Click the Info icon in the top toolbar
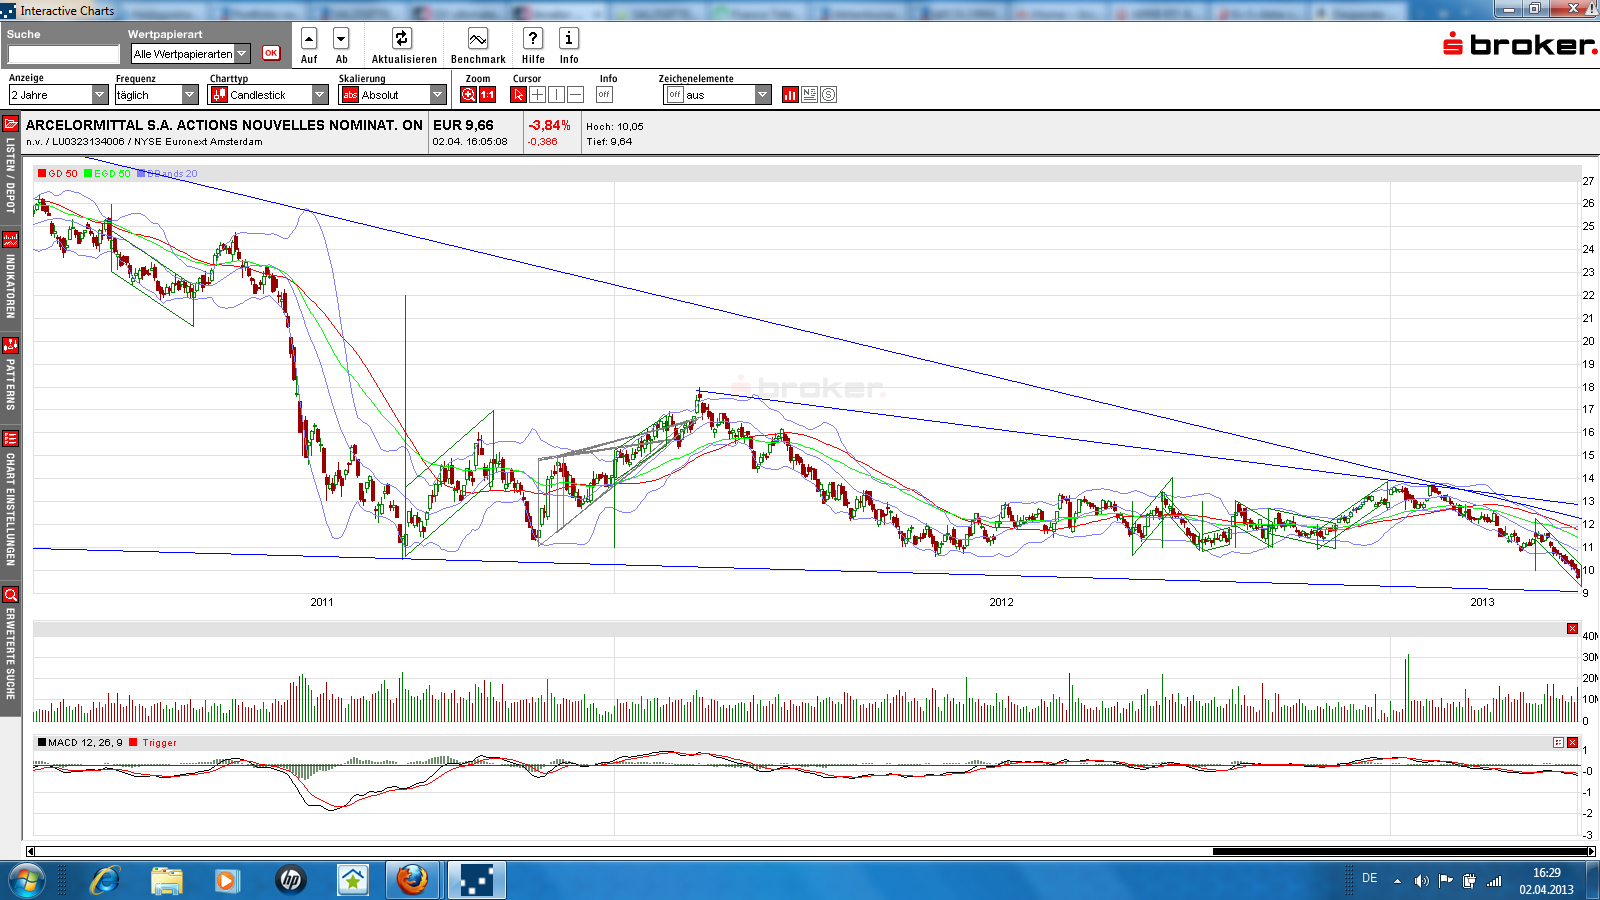The height and width of the screenshot is (900, 1600). pos(569,38)
